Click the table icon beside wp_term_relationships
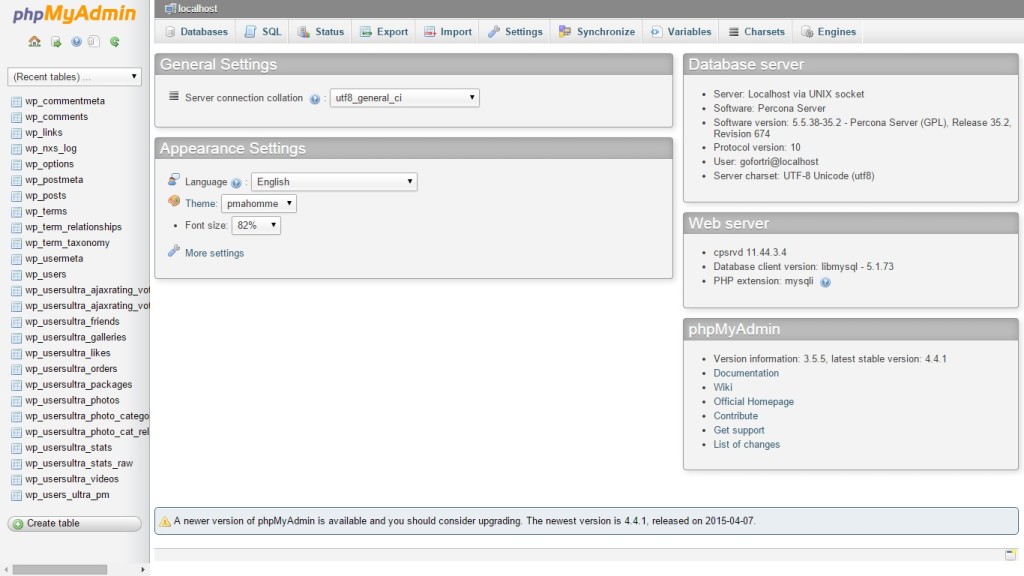 16,228
